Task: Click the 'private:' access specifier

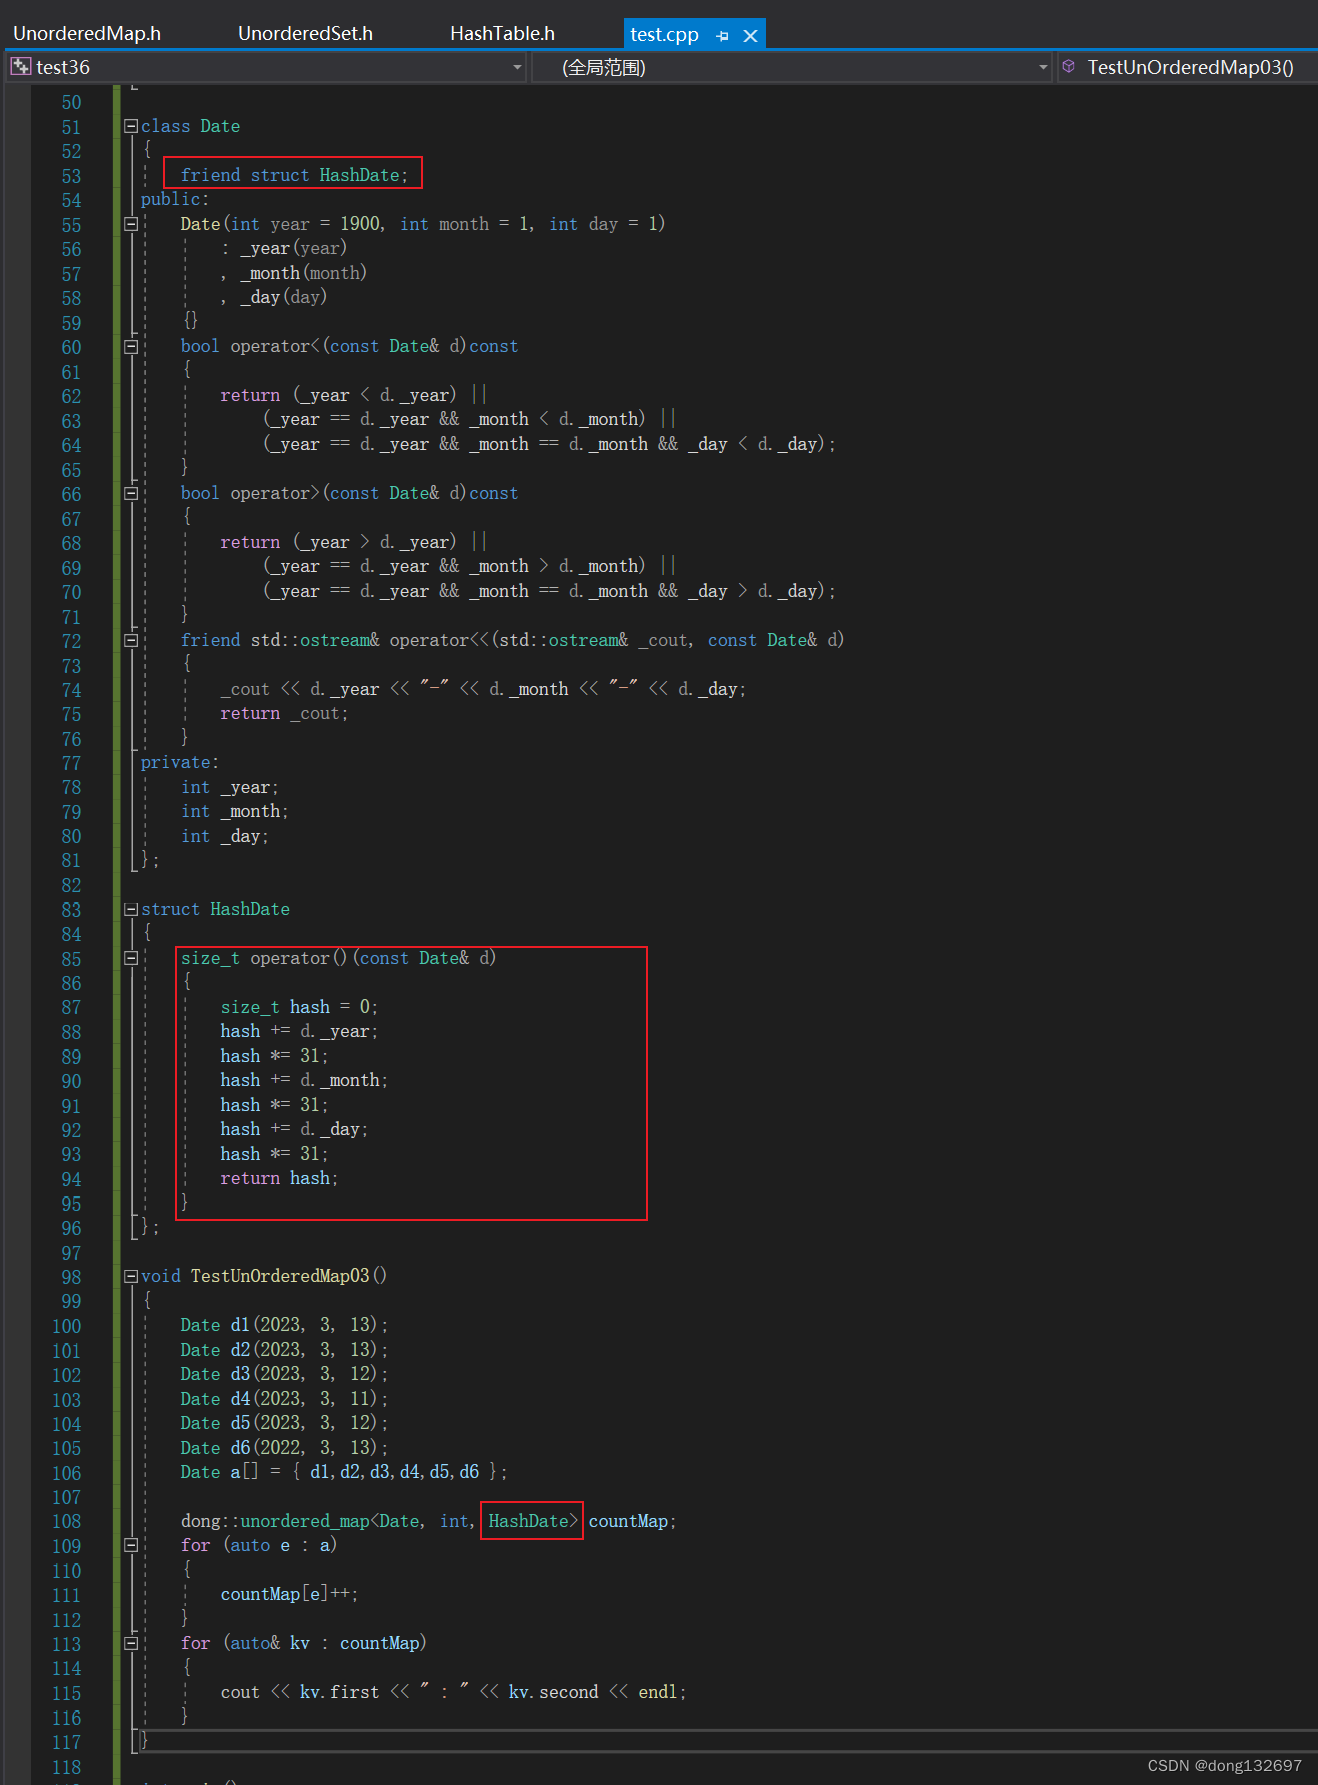Action: (179, 762)
